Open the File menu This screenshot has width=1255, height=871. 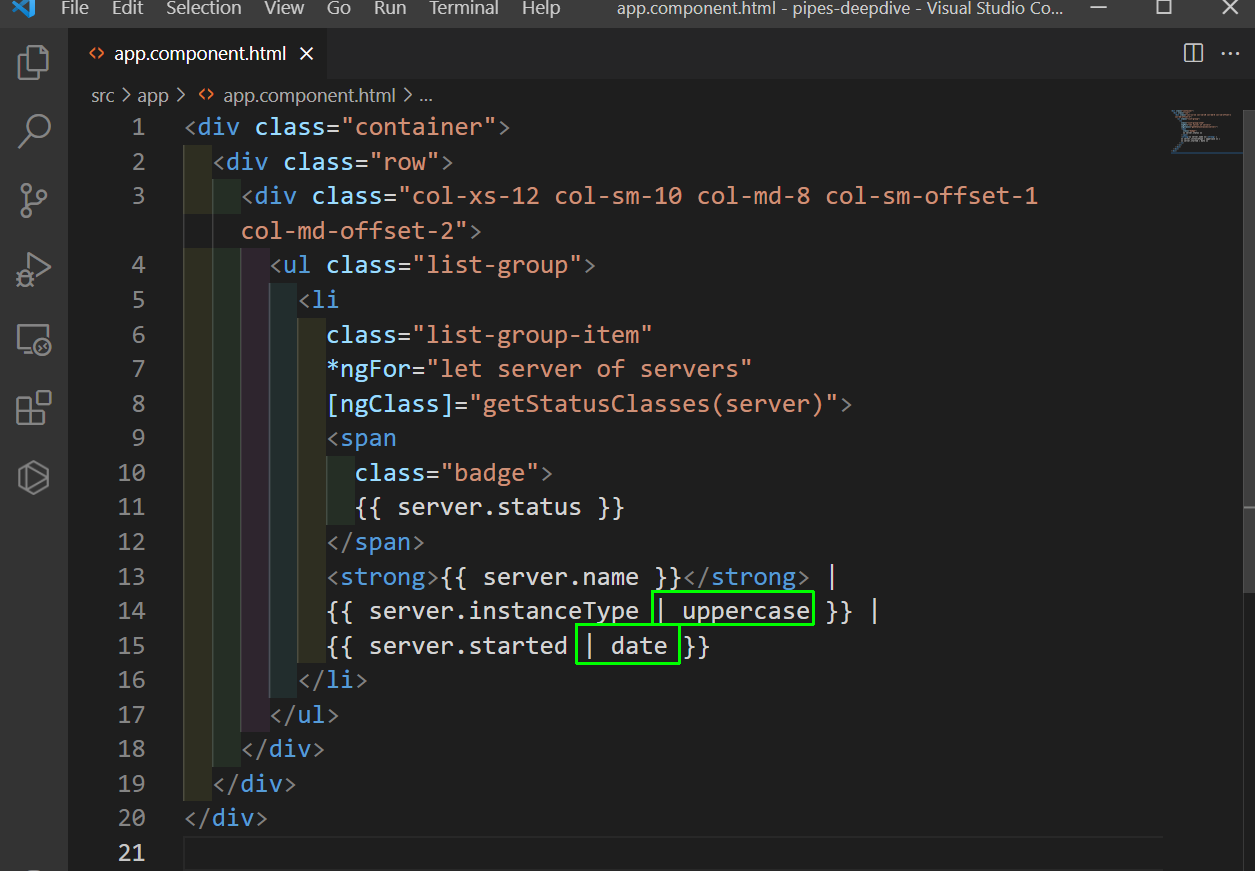click(x=74, y=8)
